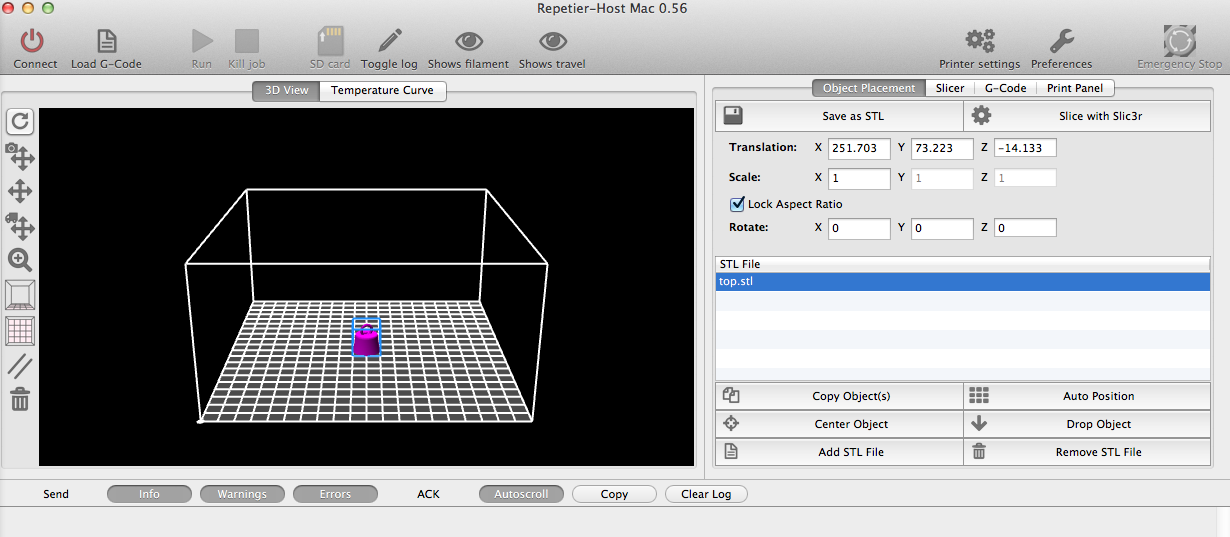1230x537 pixels.
Task: Toggle Shows filament eye icon
Action: (468, 41)
